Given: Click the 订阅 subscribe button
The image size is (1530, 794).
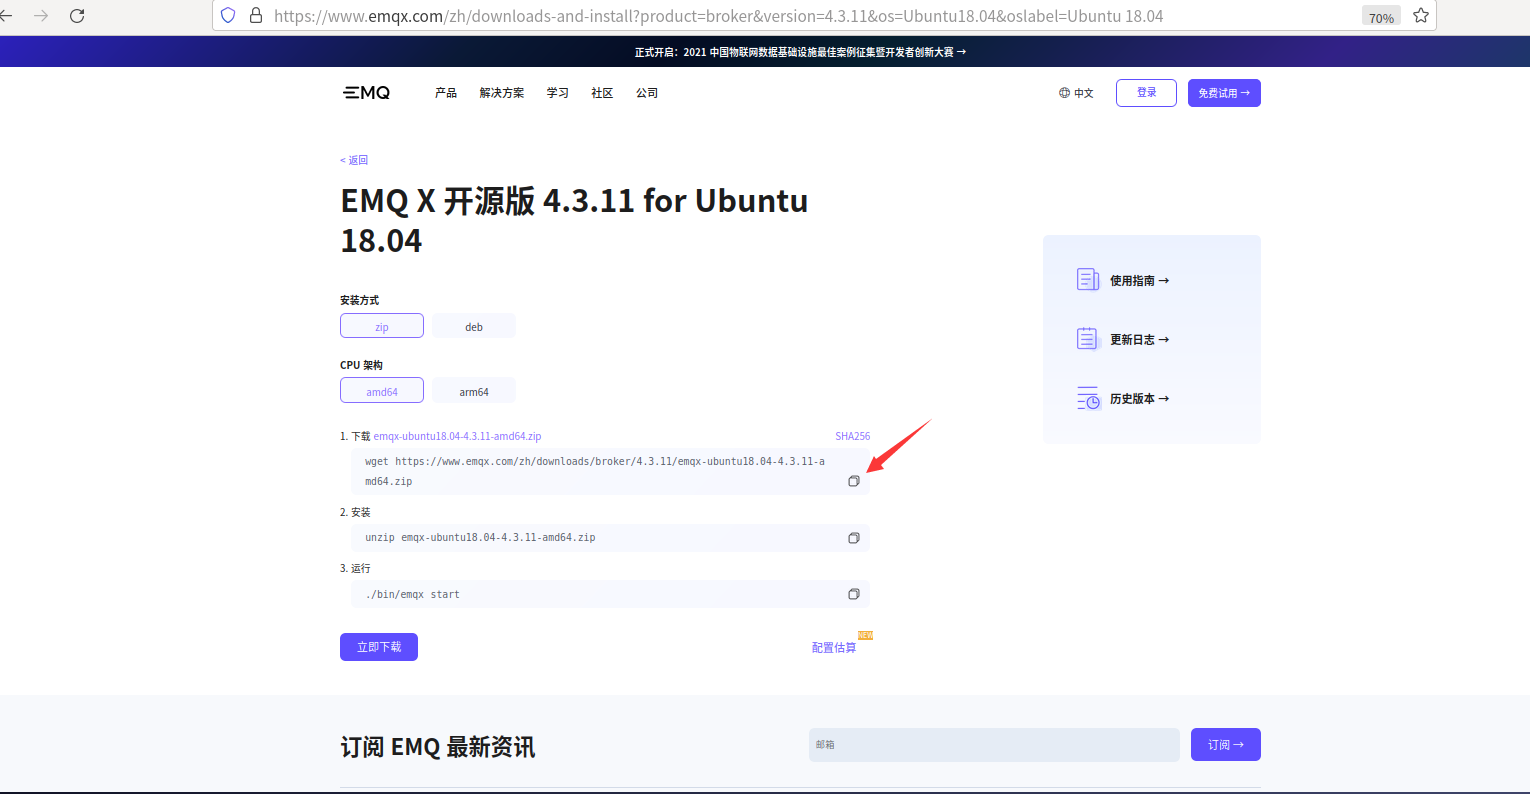Looking at the screenshot, I should coord(1226,745).
